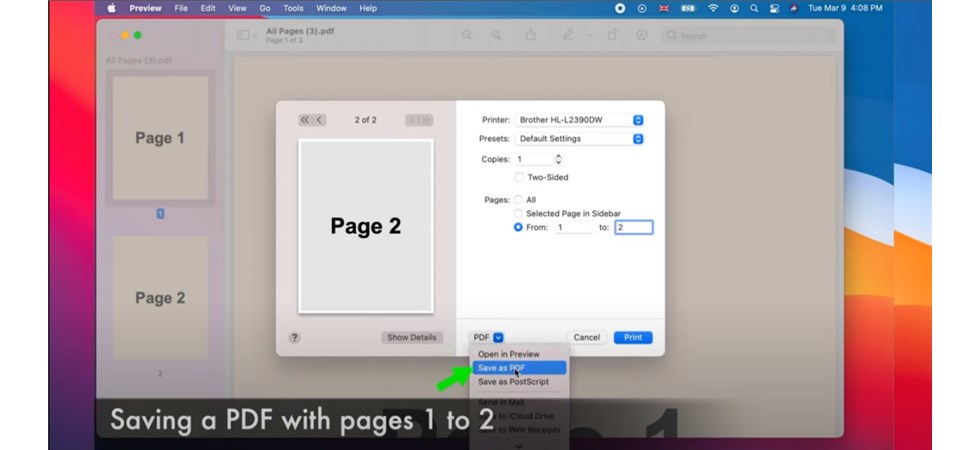
Task: Expand the Presets Default Settings dropdown
Action: pyautogui.click(x=579, y=139)
